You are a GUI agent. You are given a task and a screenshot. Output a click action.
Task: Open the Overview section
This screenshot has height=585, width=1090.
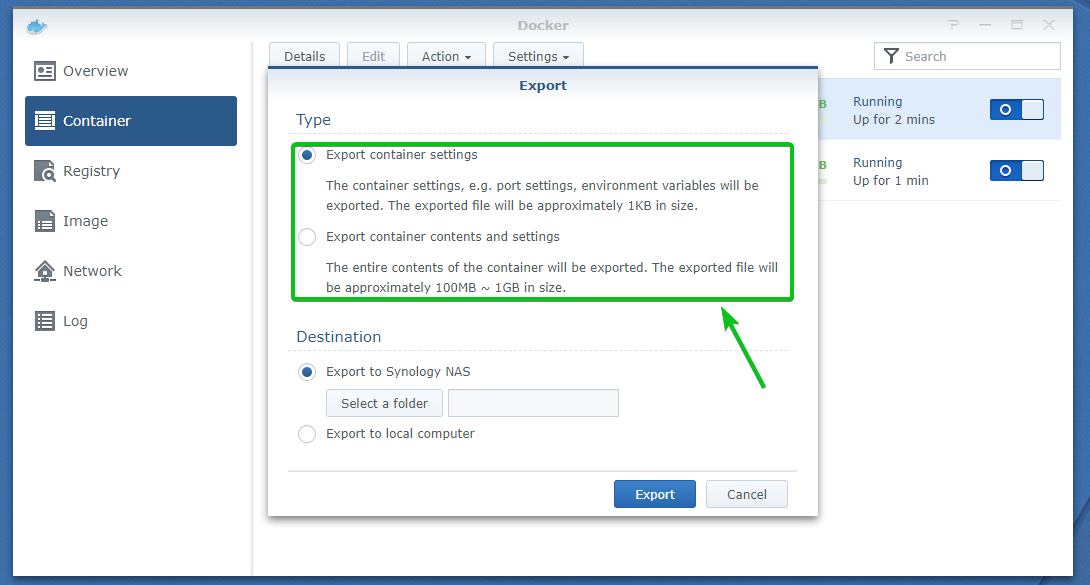click(x=131, y=71)
